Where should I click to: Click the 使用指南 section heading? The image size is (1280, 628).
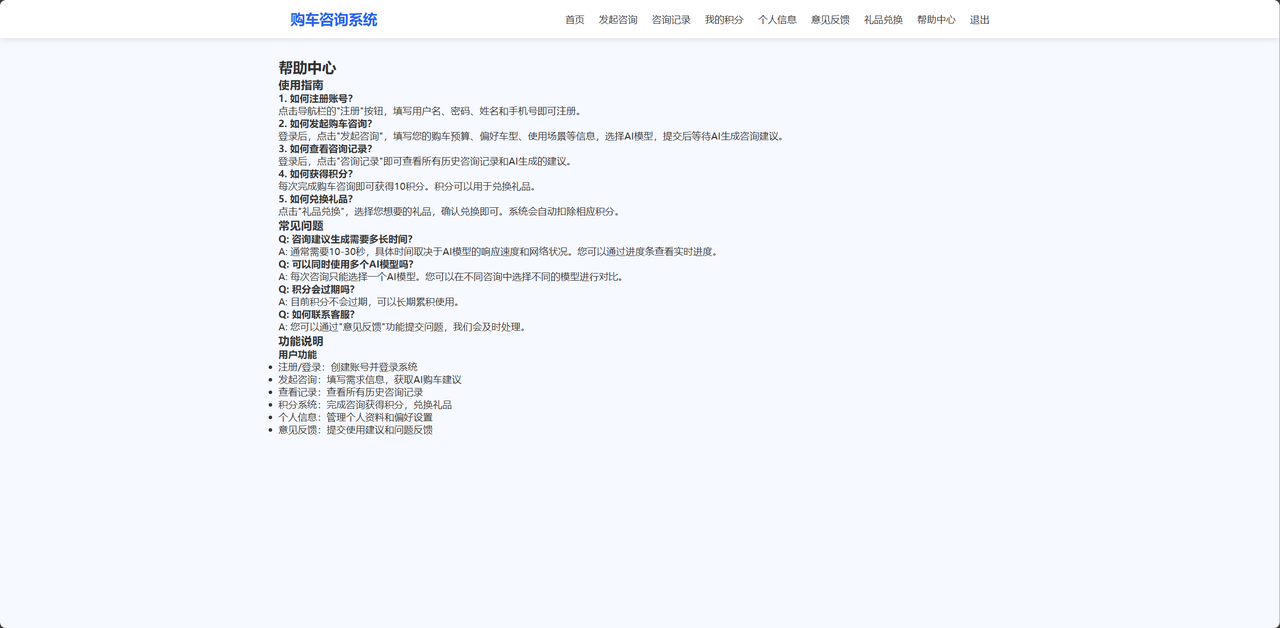pyautogui.click(x=301, y=86)
